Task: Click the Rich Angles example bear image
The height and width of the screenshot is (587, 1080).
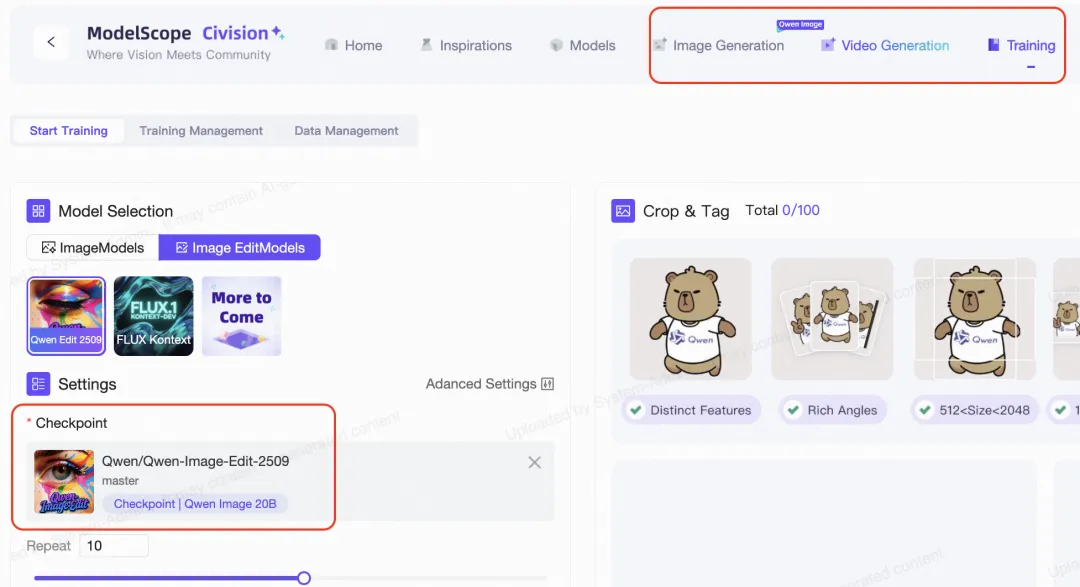Action: tap(832, 319)
